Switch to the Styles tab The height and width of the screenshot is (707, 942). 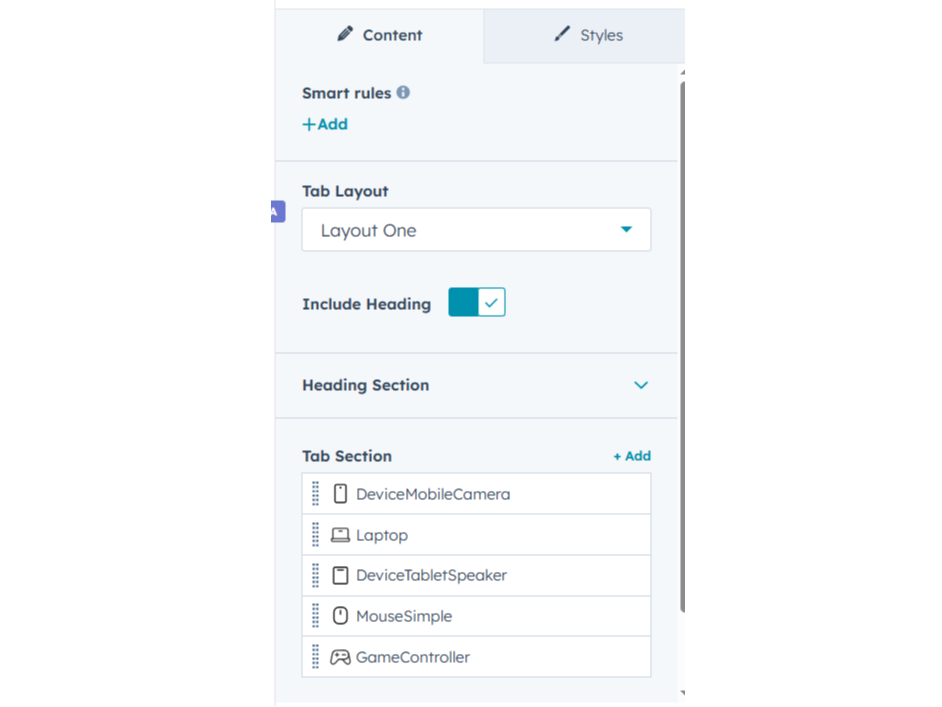point(588,35)
